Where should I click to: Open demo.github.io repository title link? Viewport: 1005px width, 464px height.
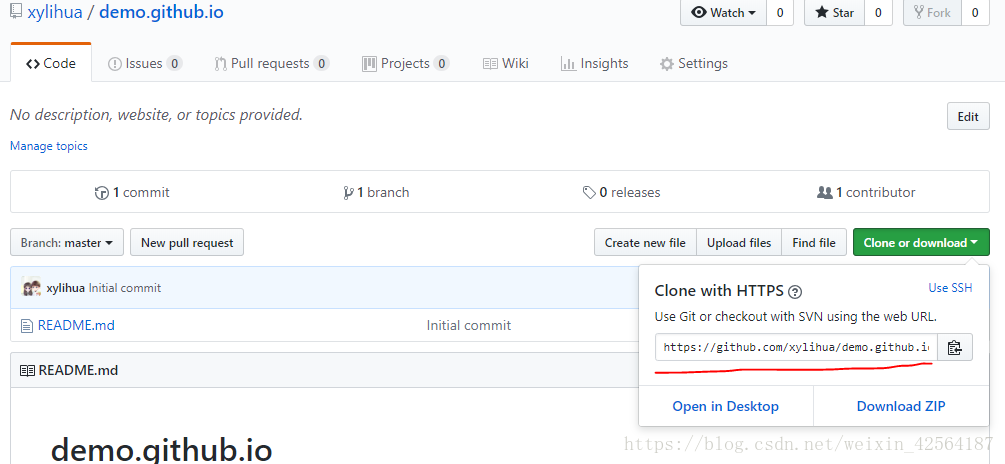162,12
